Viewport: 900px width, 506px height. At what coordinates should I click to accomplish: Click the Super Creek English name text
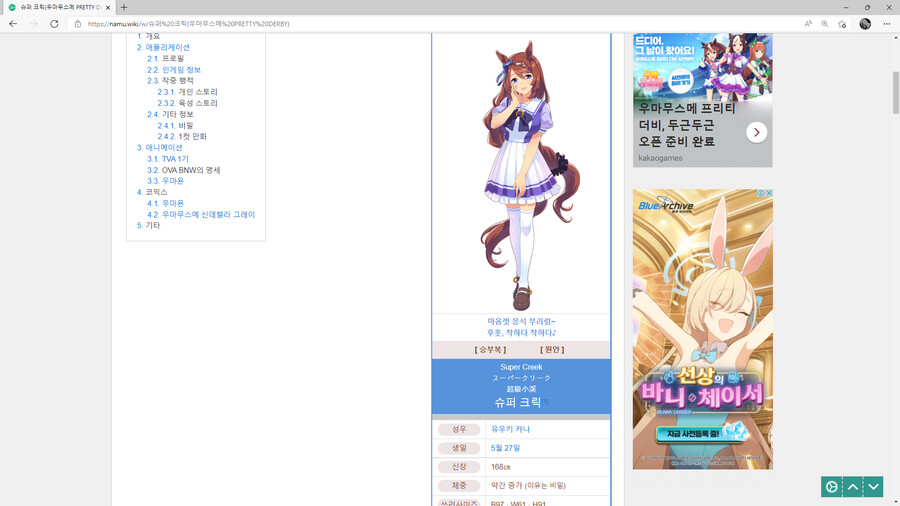click(x=521, y=367)
